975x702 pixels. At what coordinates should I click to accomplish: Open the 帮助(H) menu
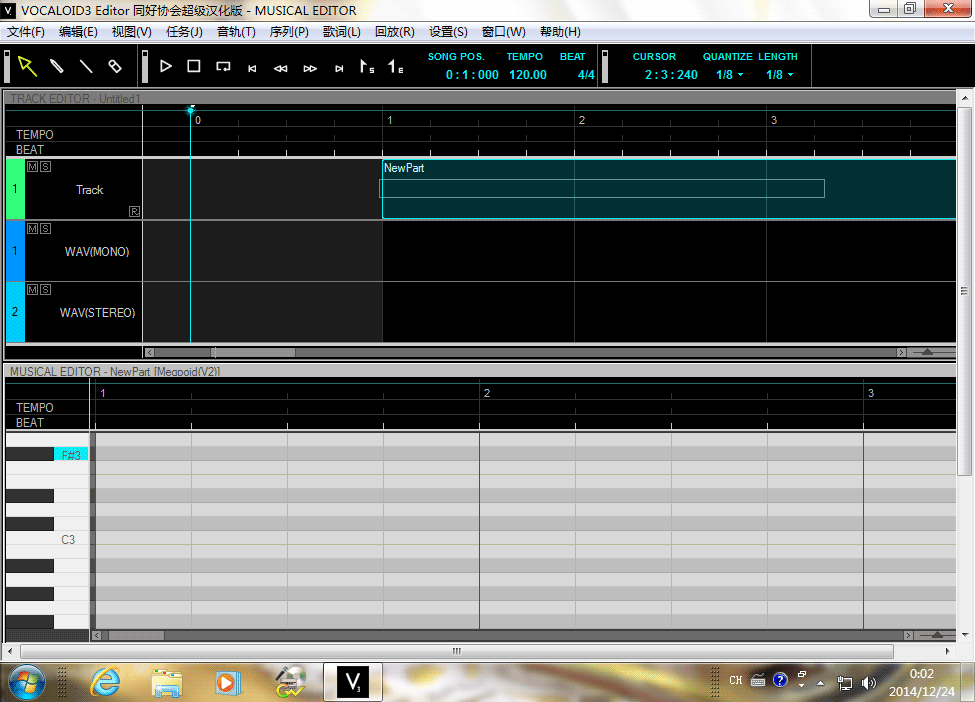click(560, 32)
